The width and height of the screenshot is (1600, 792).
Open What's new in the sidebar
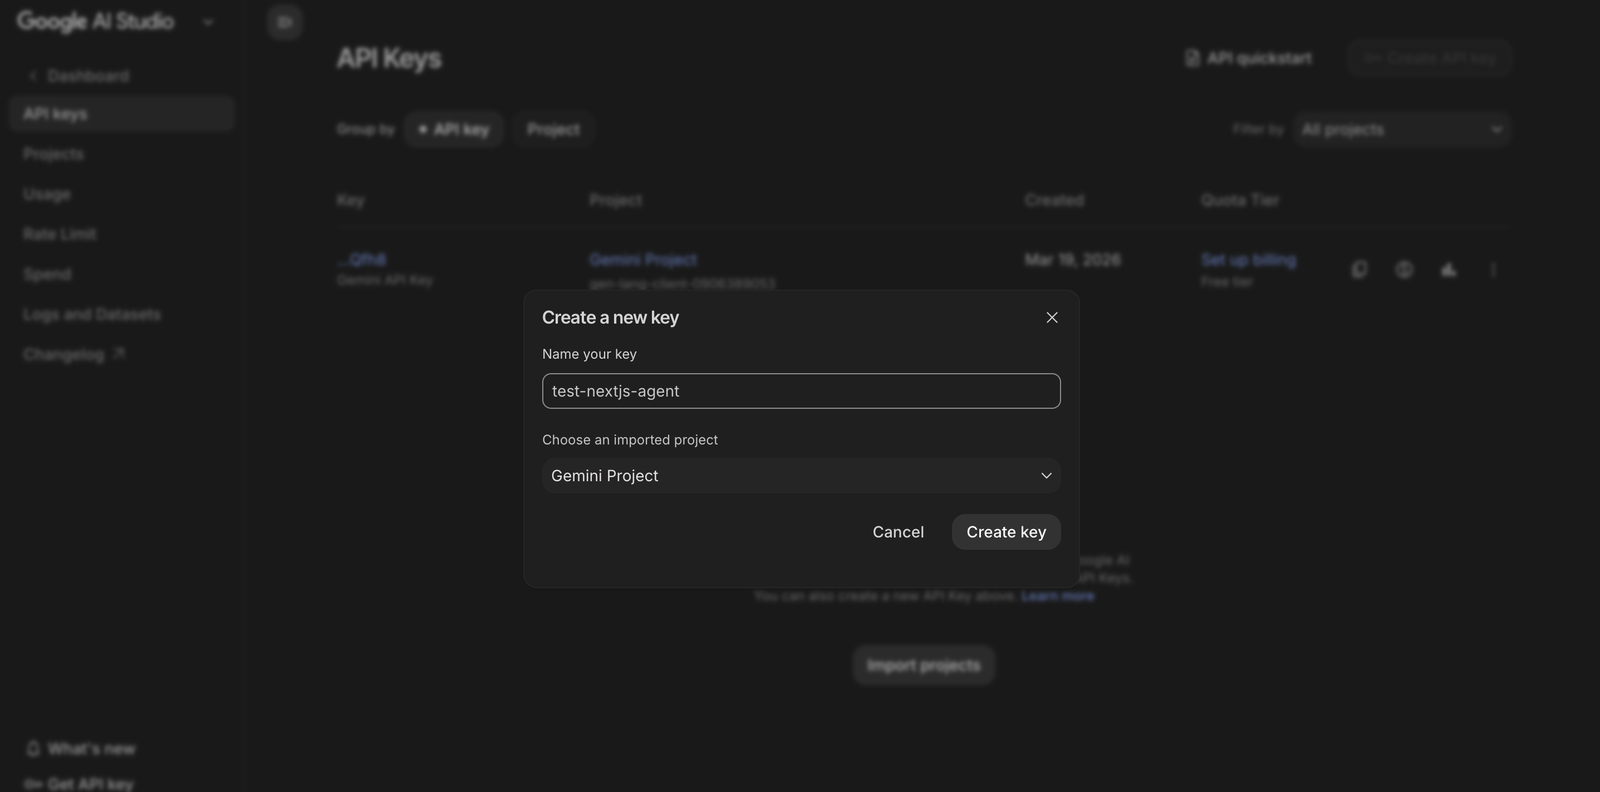coord(81,749)
